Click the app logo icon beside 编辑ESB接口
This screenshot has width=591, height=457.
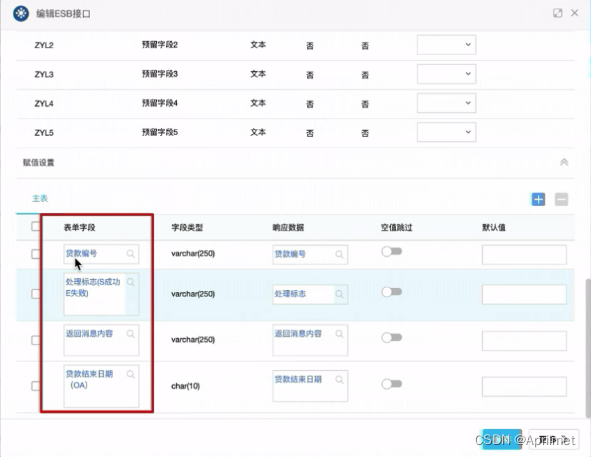(x=21, y=14)
